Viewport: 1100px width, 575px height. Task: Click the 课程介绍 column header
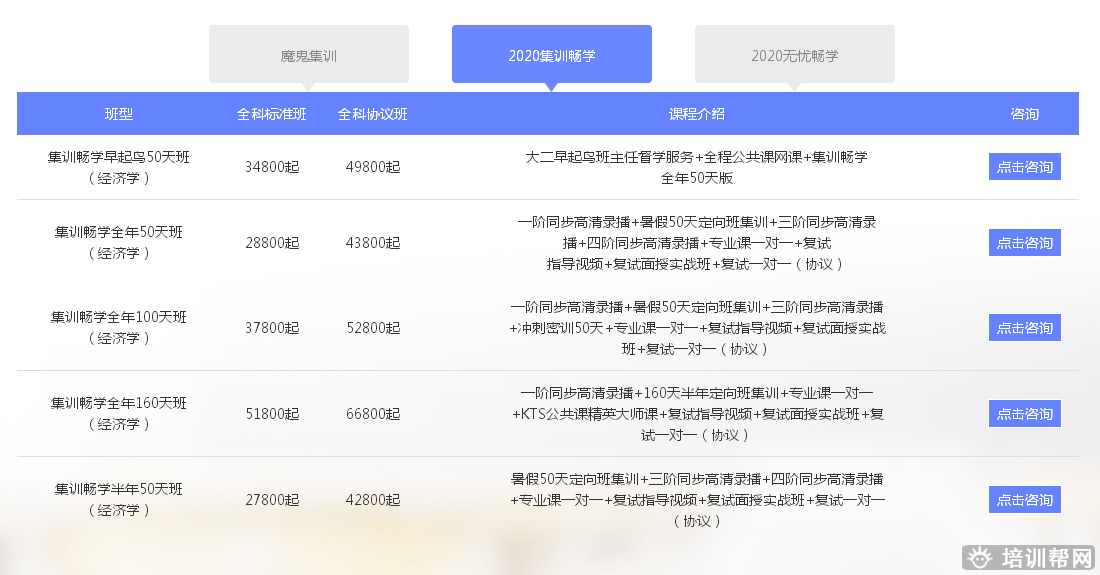coord(696,114)
